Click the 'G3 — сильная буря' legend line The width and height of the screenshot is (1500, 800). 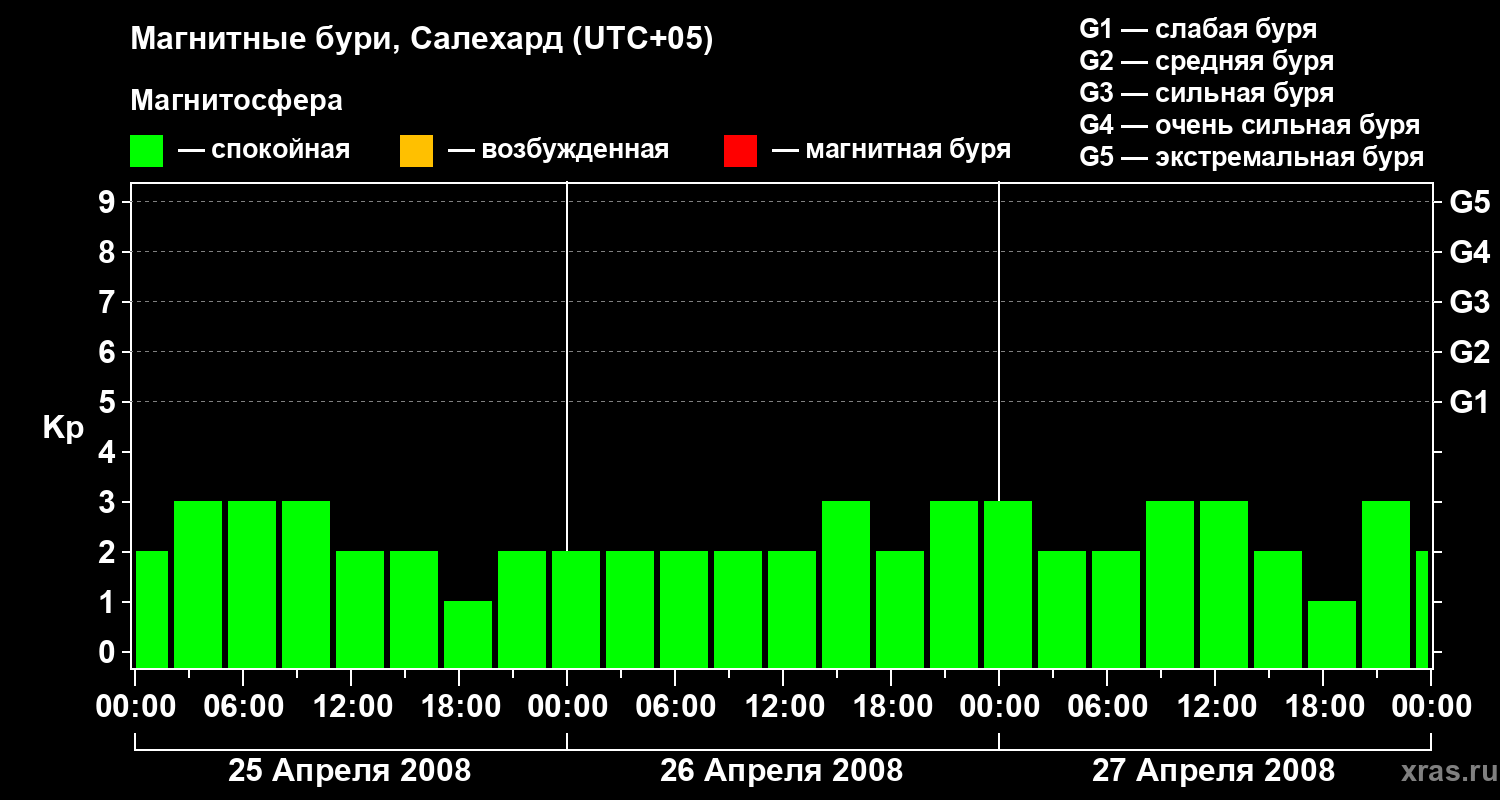pos(1206,93)
